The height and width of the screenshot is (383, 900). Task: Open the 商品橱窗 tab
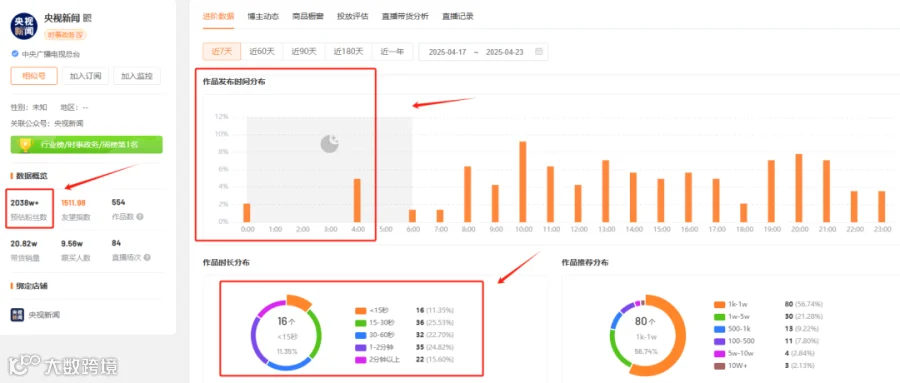click(308, 17)
